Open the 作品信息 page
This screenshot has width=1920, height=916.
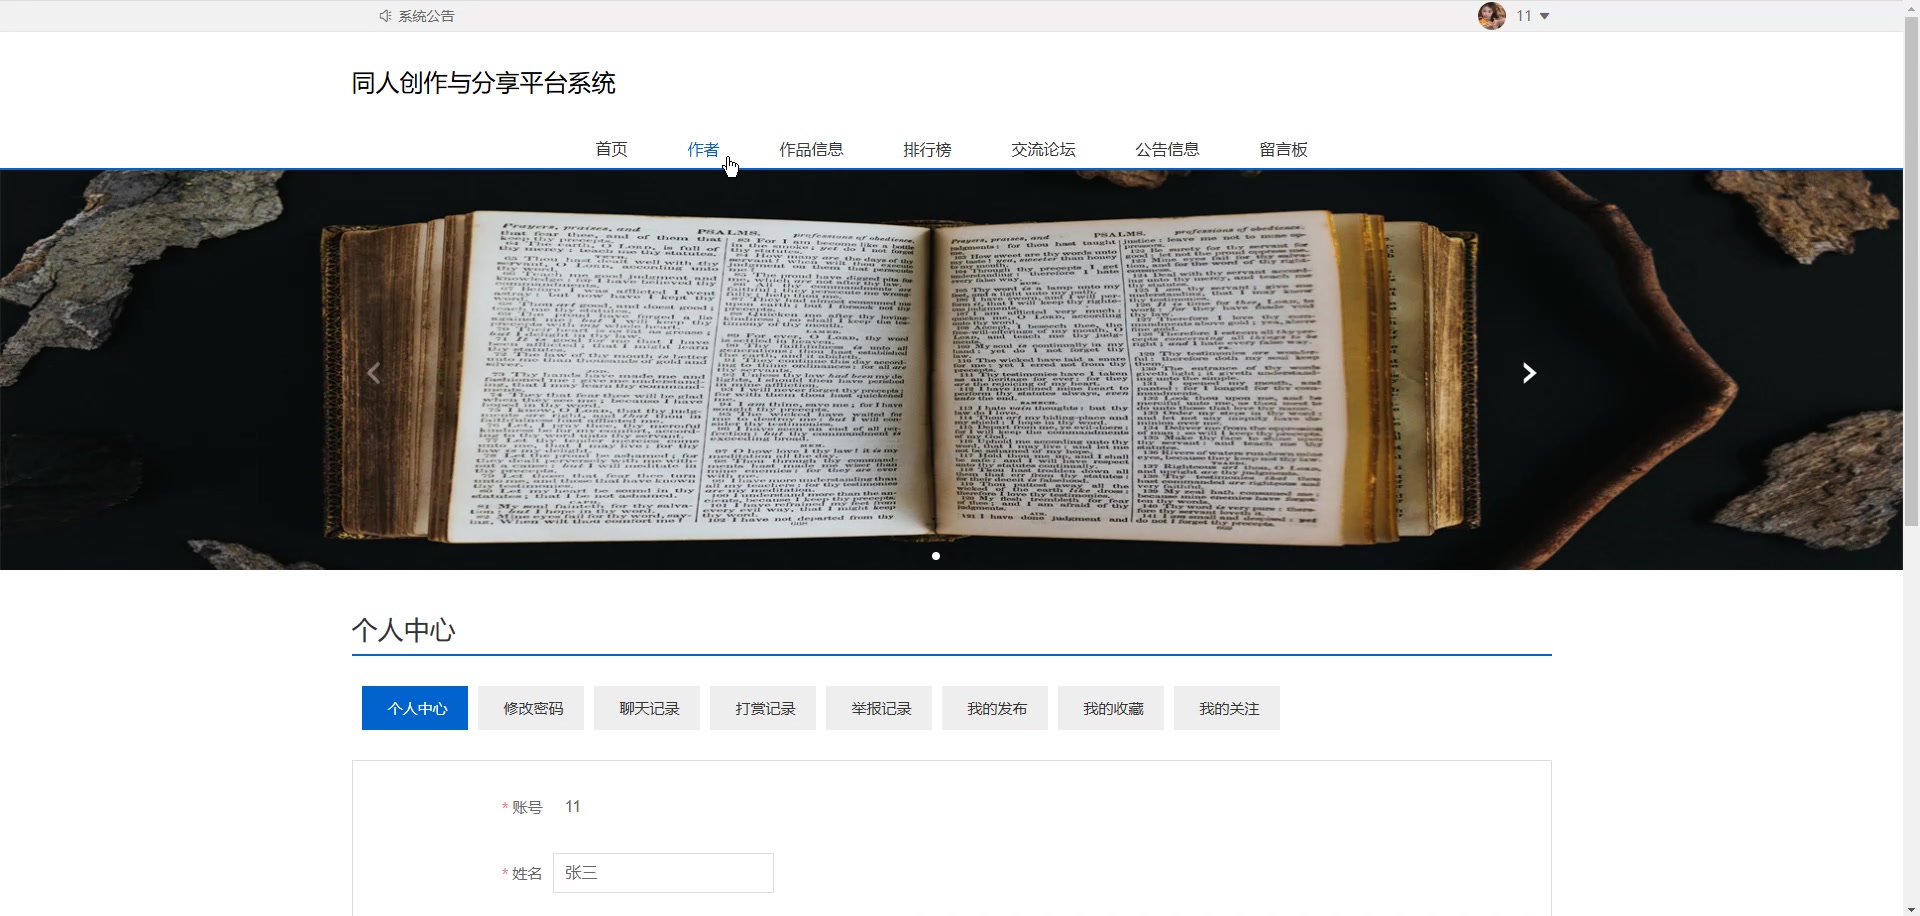tap(811, 149)
